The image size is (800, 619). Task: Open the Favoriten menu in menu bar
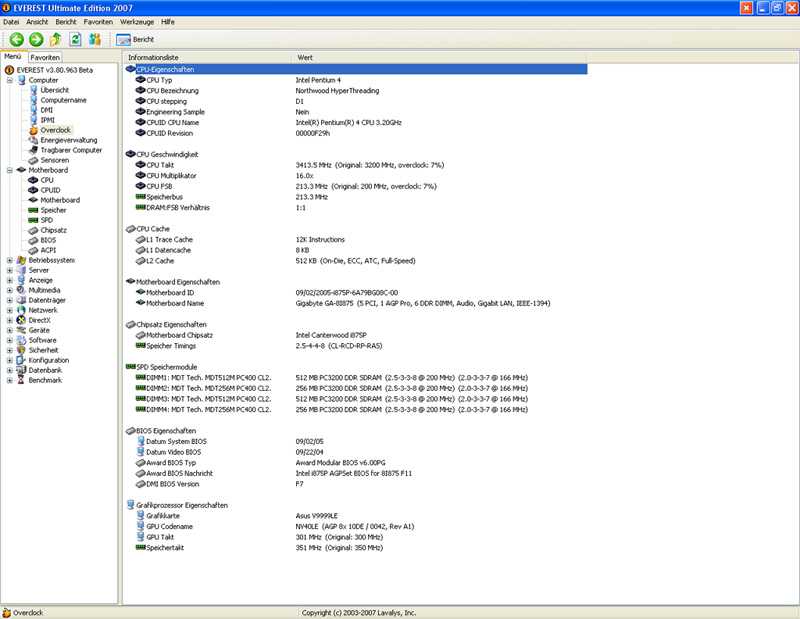98,22
